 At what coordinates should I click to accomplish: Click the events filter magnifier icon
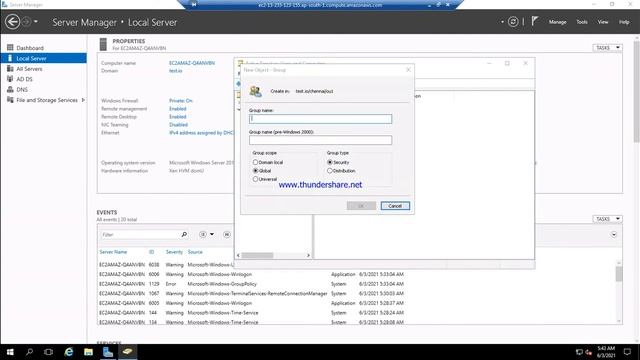[x=184, y=234]
